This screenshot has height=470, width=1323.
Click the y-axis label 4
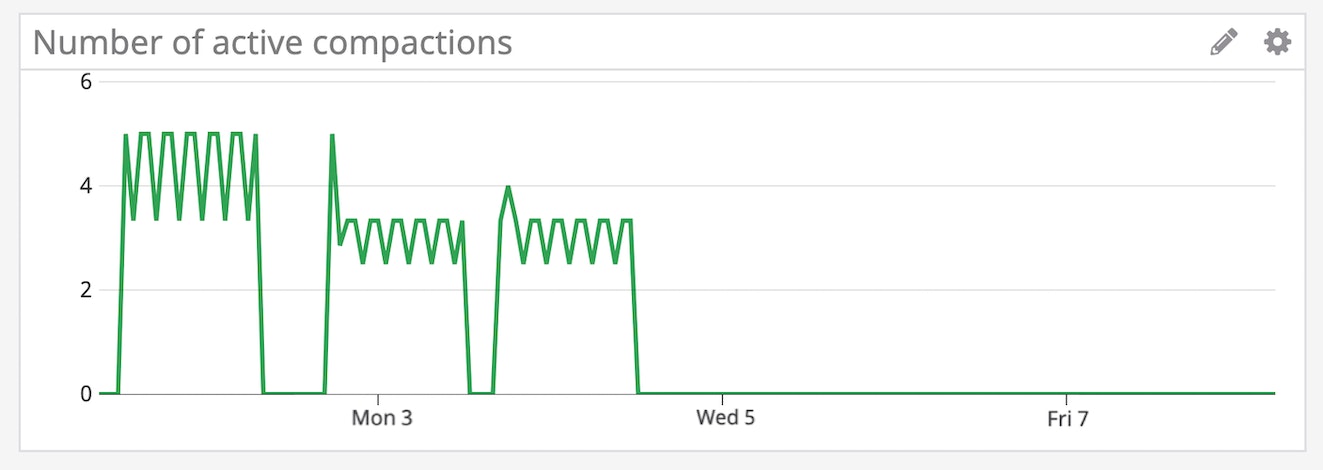click(x=86, y=186)
